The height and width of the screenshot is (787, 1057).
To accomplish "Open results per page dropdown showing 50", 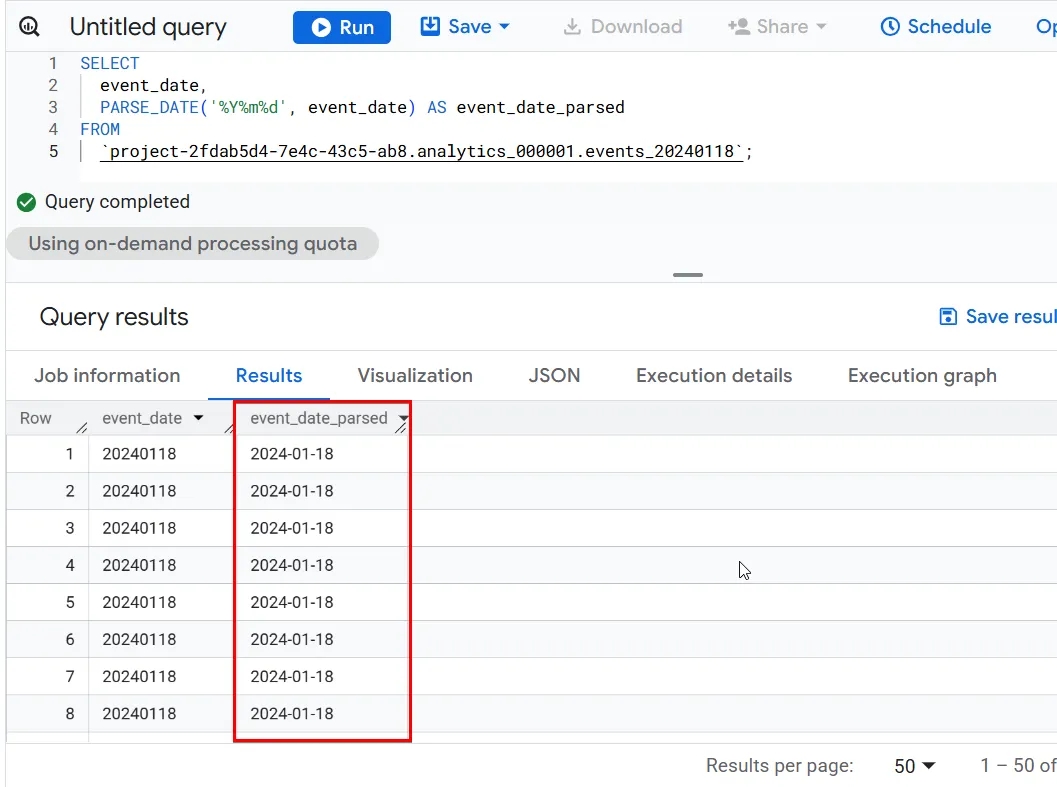I will coord(914,765).
